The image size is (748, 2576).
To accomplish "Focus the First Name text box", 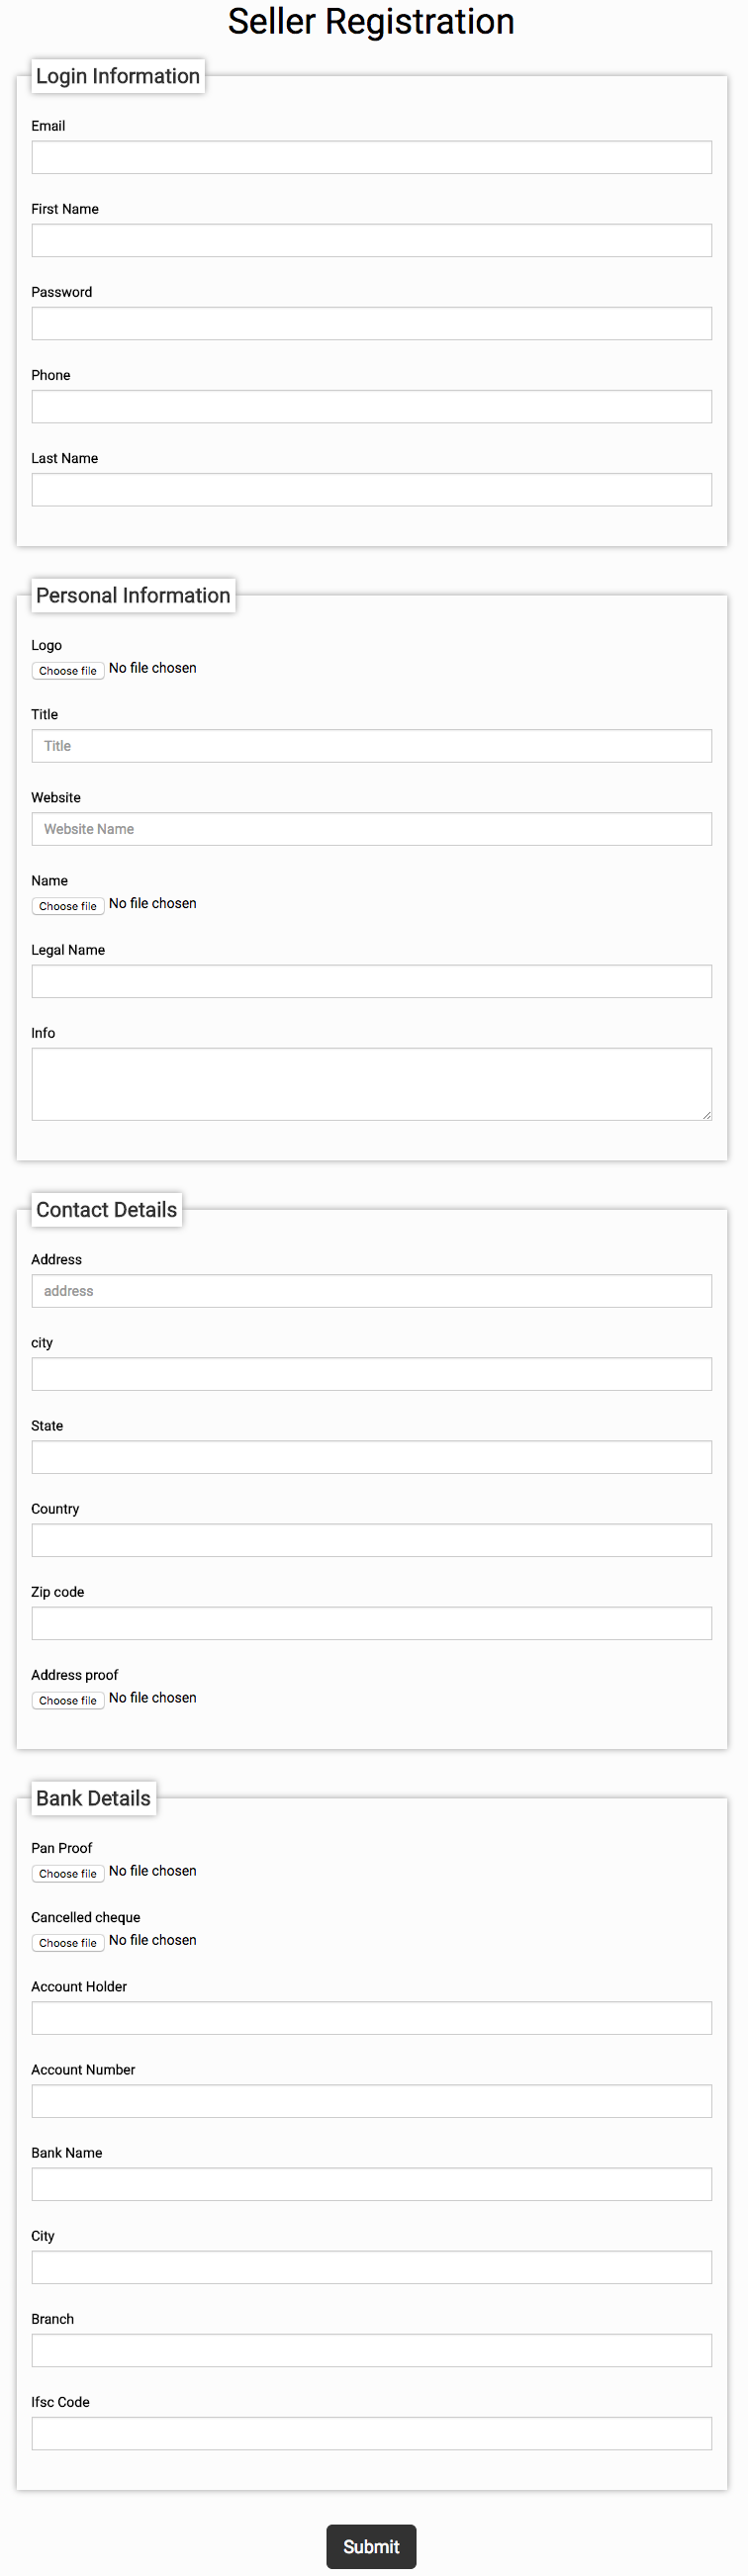I will coord(371,240).
